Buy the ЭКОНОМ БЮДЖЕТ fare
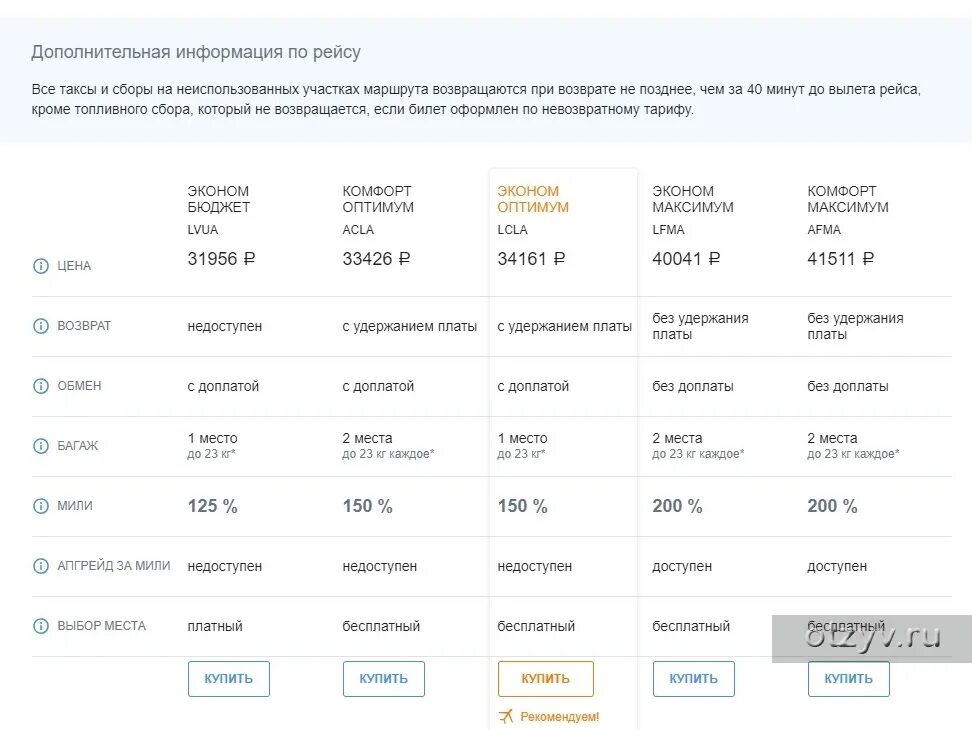 tap(229, 679)
